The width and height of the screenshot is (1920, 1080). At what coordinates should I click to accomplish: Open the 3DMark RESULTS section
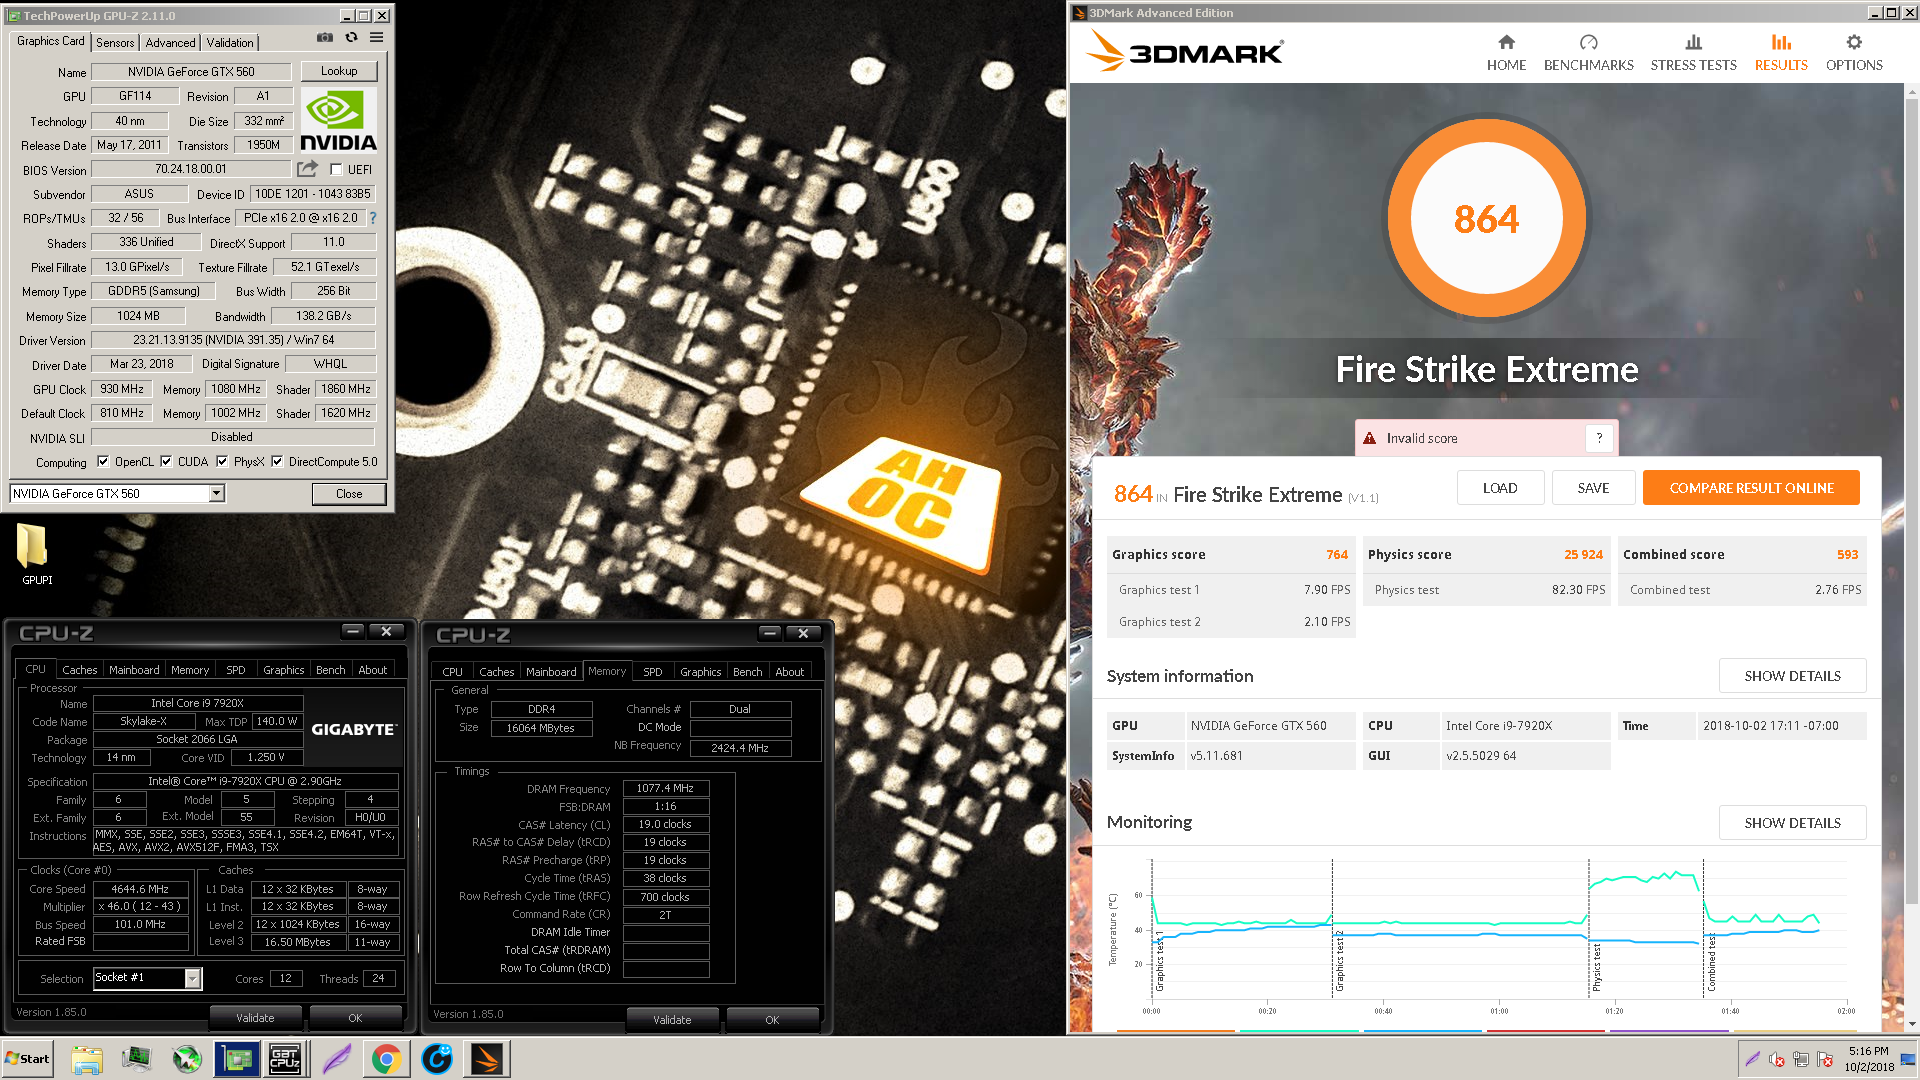coord(1781,53)
